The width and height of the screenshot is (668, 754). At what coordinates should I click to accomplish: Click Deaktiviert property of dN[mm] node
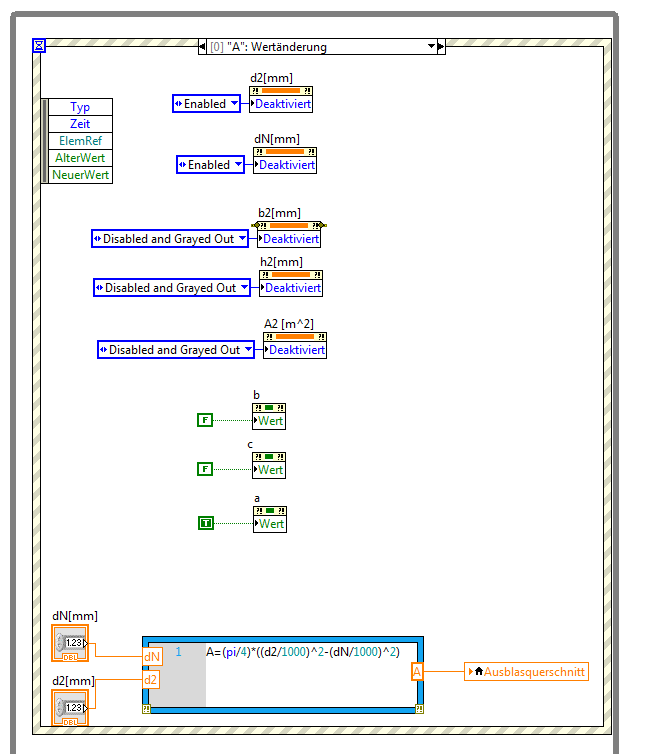click(285, 165)
